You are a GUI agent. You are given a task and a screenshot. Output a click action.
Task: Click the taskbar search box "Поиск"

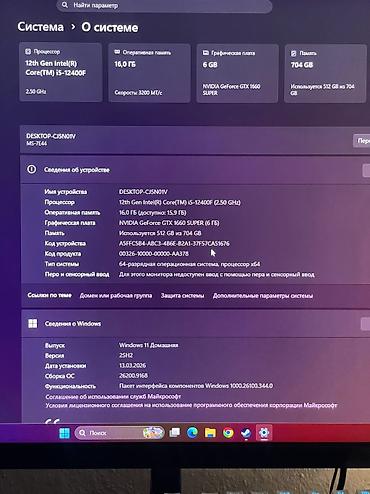coord(120,433)
